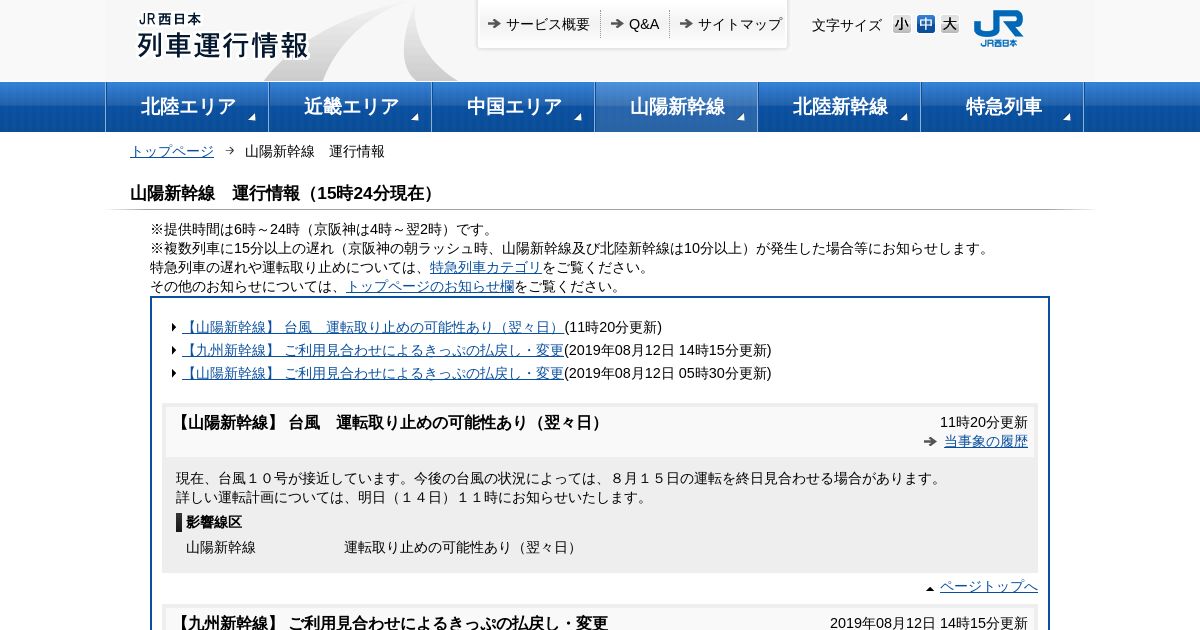Expand arrow on 山陽新幹線 tab
This screenshot has height=630, width=1200.
click(x=741, y=117)
